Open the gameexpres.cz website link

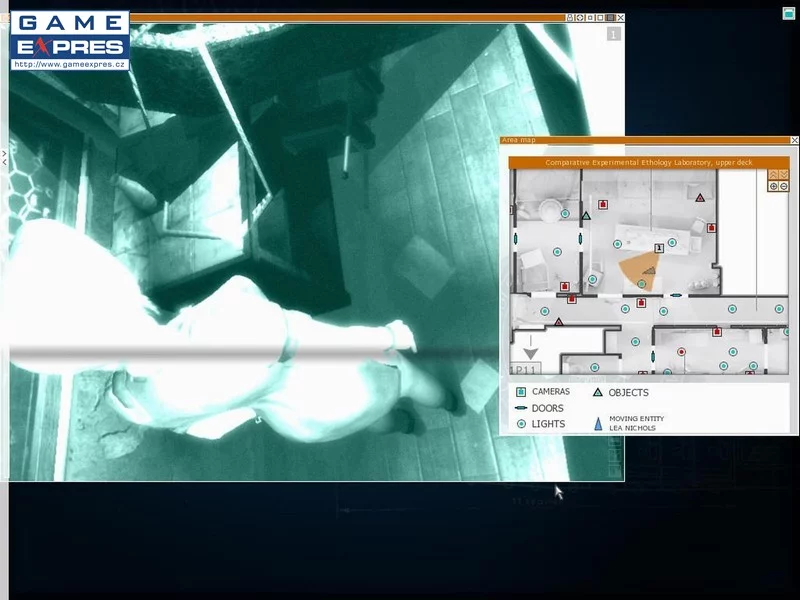tap(70, 65)
